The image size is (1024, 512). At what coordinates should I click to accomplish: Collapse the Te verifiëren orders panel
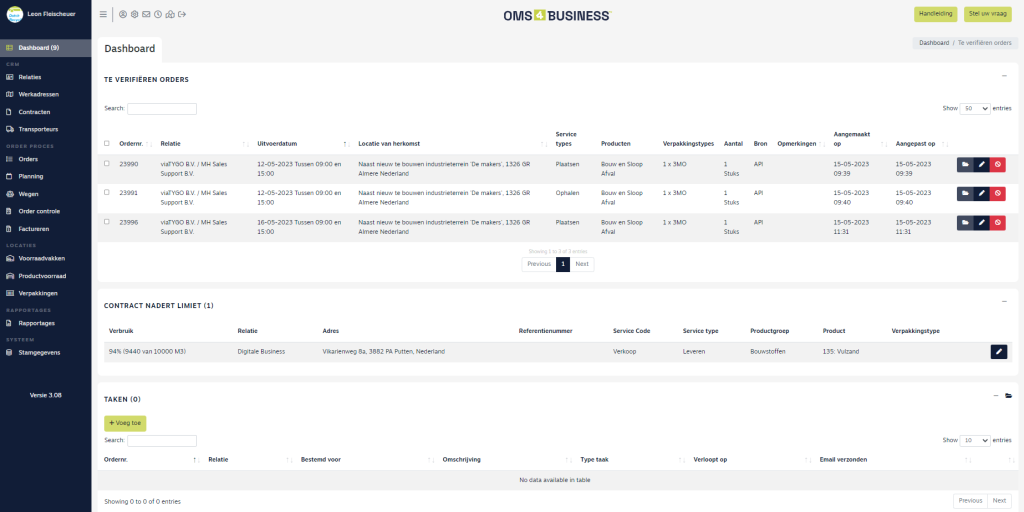click(x=1003, y=76)
